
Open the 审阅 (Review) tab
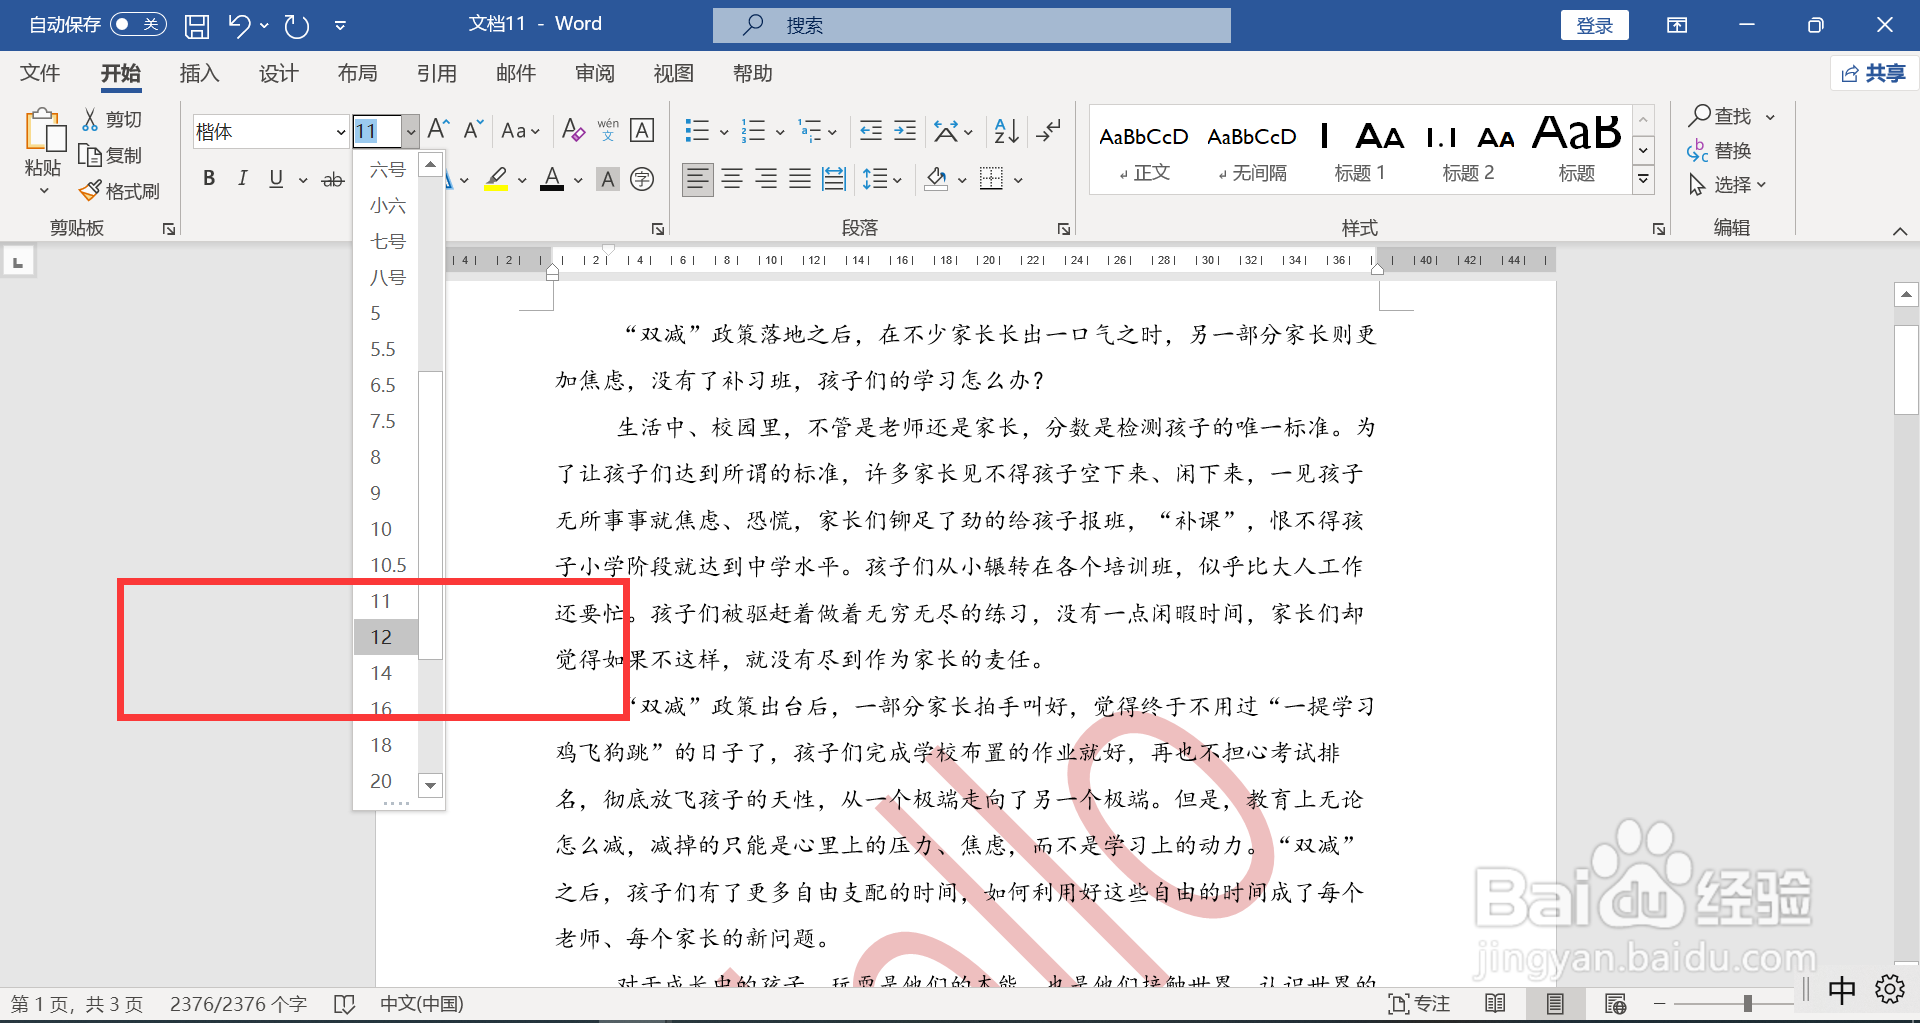pos(595,73)
